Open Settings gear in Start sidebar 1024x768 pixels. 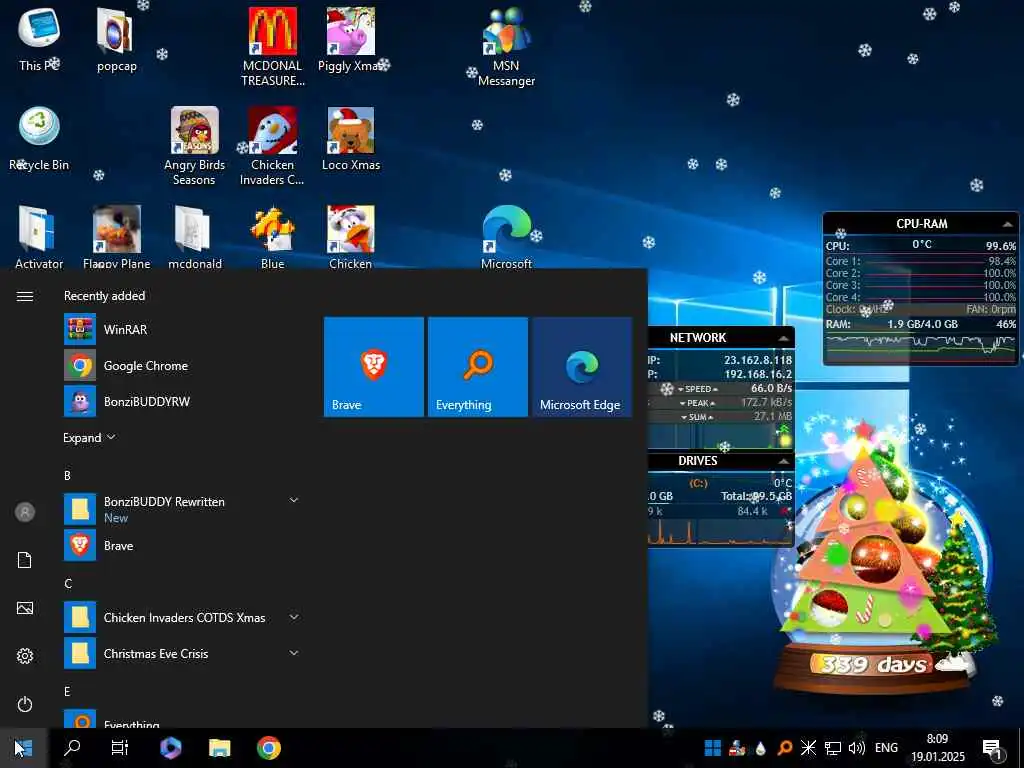pyautogui.click(x=25, y=656)
